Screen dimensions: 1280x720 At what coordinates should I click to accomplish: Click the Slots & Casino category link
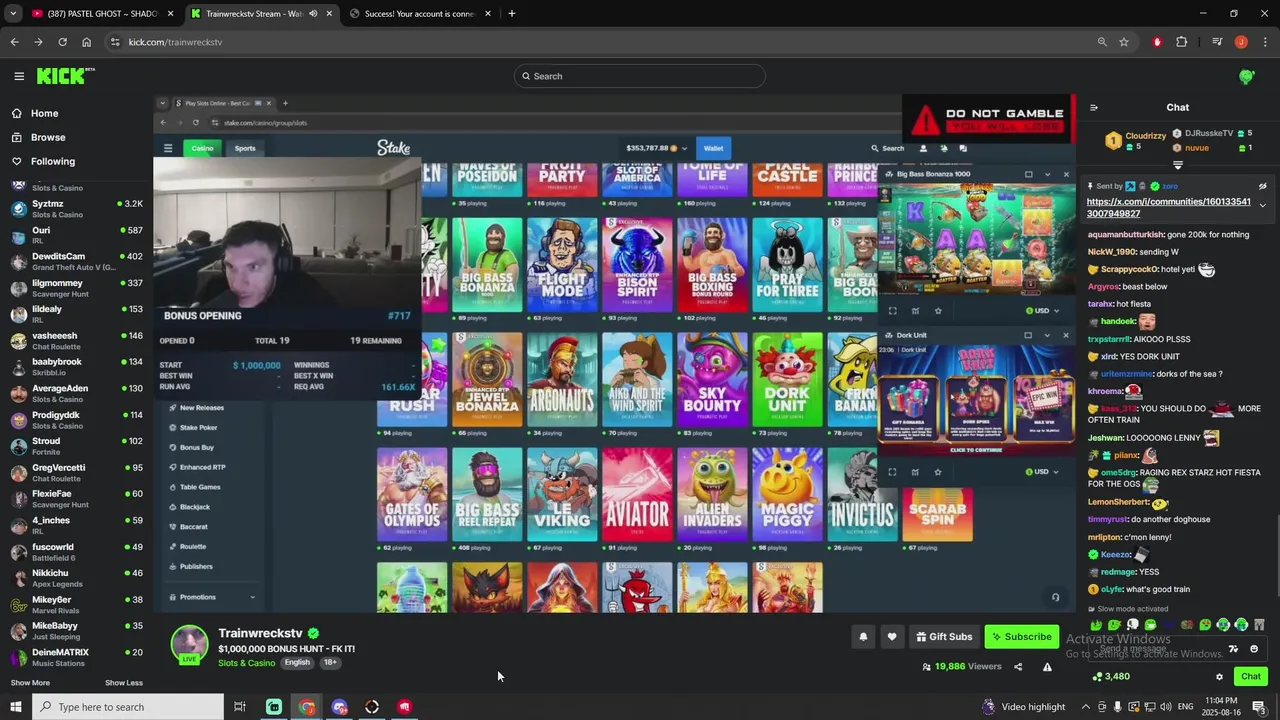click(246, 663)
